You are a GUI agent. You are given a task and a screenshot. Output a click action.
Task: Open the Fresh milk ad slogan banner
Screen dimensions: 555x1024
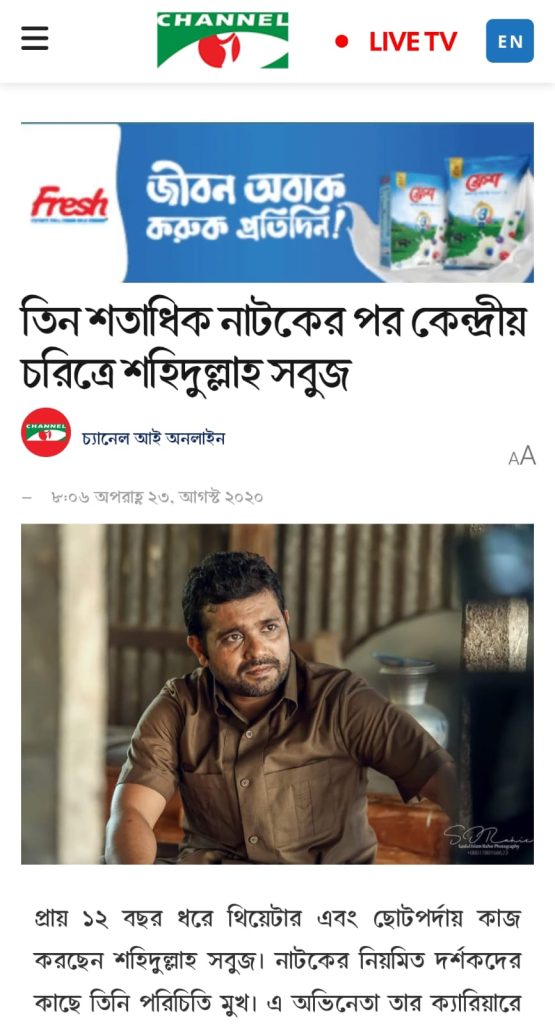pyautogui.click(x=278, y=202)
